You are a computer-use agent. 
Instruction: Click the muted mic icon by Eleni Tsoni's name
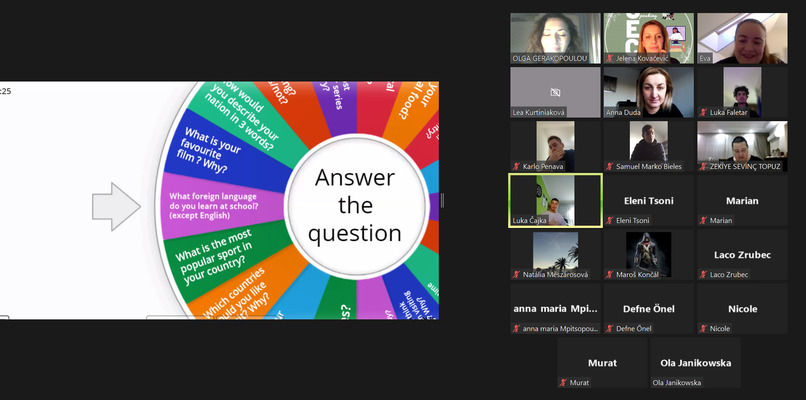610,220
